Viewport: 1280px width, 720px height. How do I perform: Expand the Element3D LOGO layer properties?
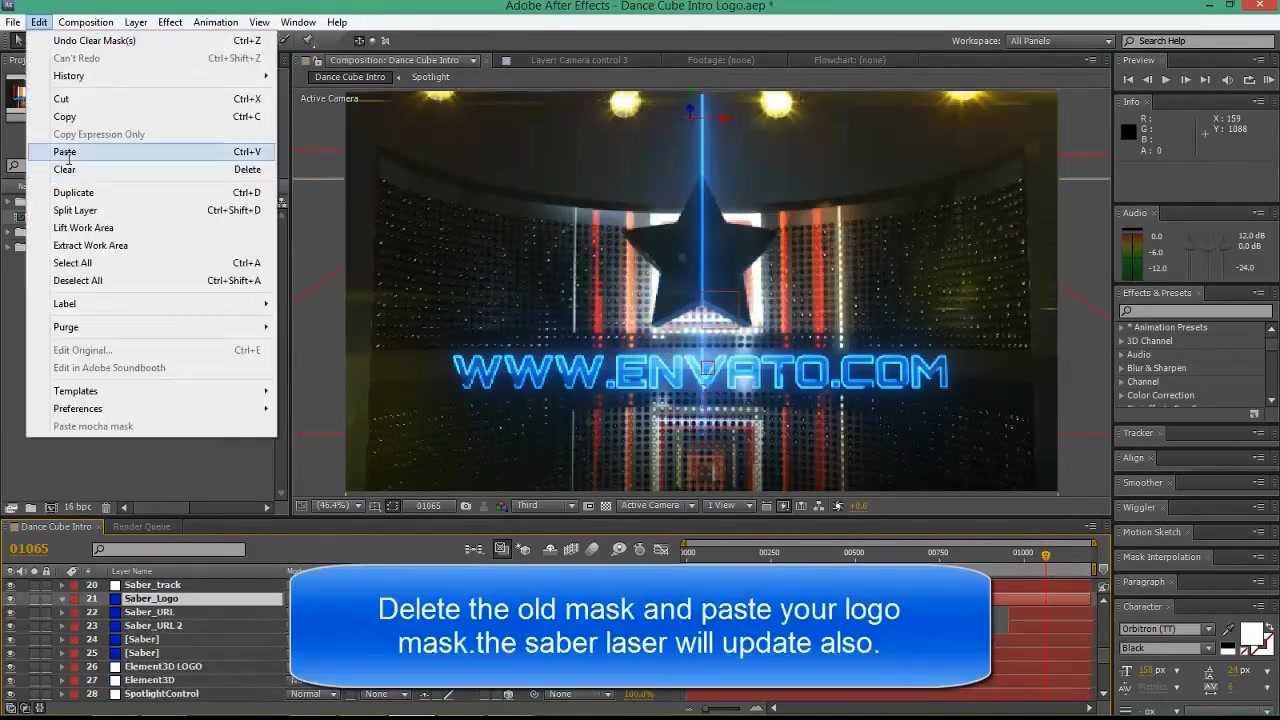pos(62,667)
